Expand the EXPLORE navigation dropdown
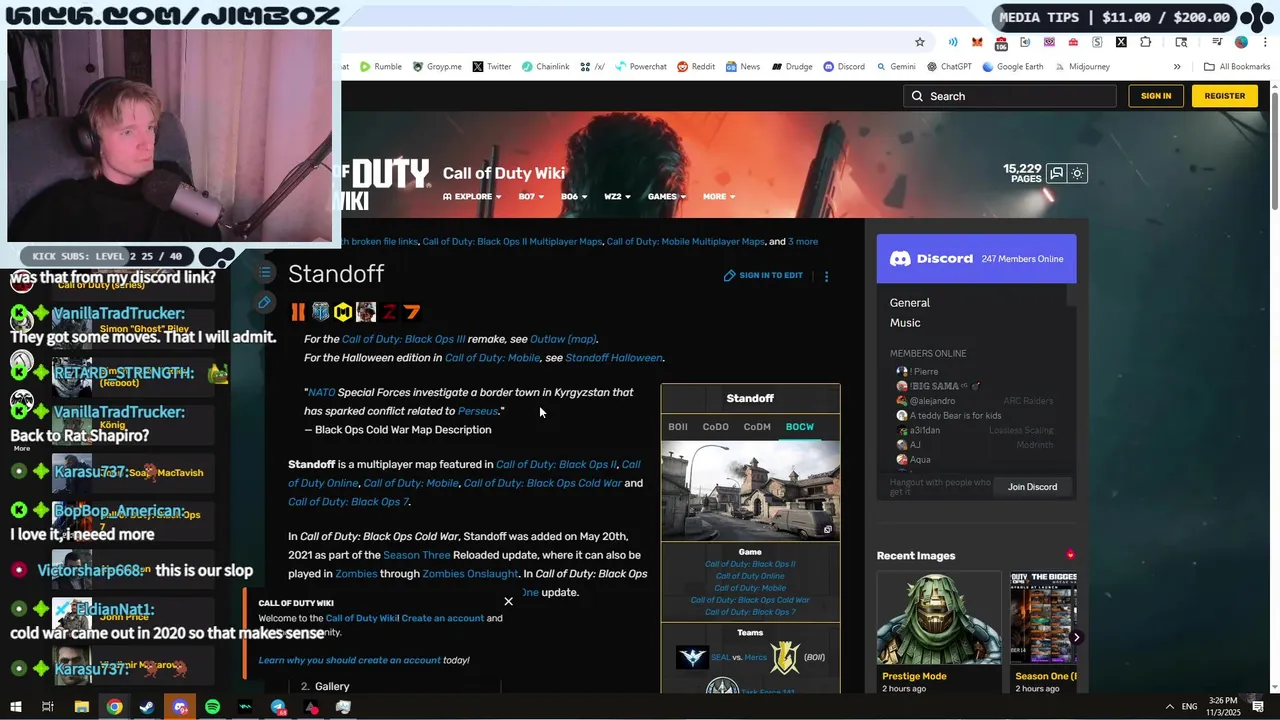This screenshot has width=1280, height=720. click(471, 197)
